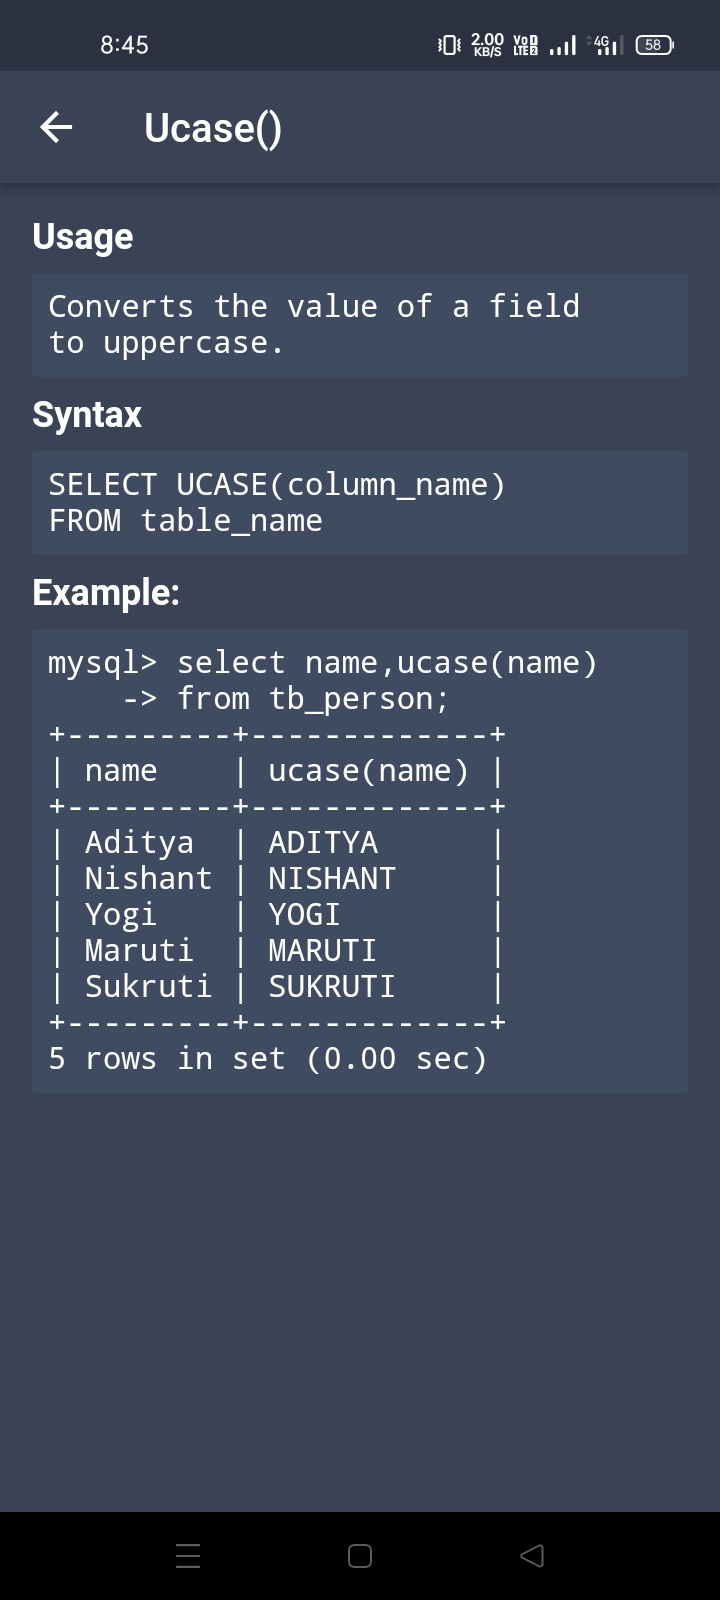The height and width of the screenshot is (1600, 720).
Task: Tap the battery indicator in status bar
Action: [654, 44]
